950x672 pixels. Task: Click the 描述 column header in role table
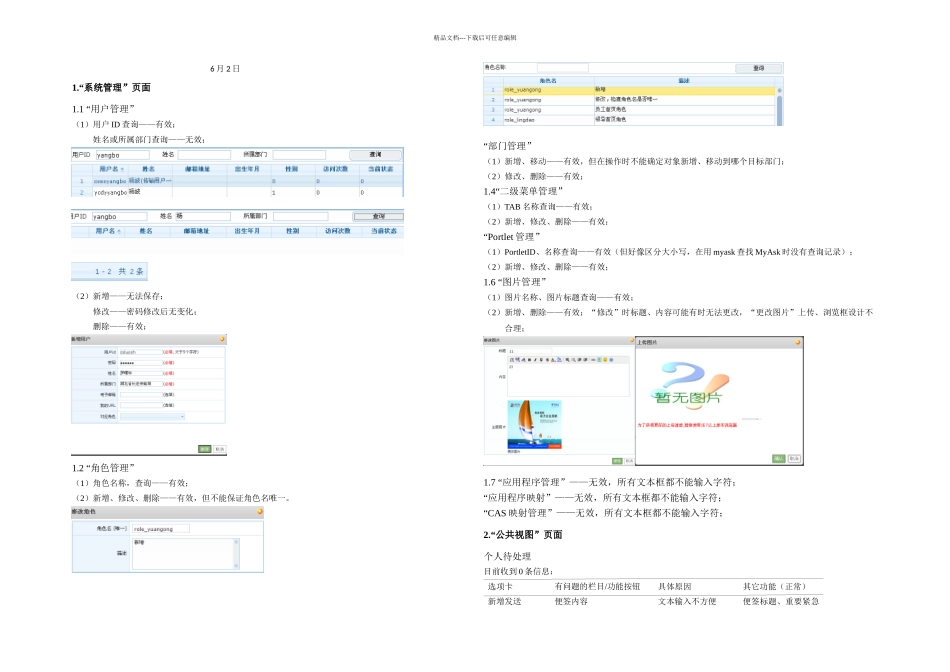coord(684,81)
